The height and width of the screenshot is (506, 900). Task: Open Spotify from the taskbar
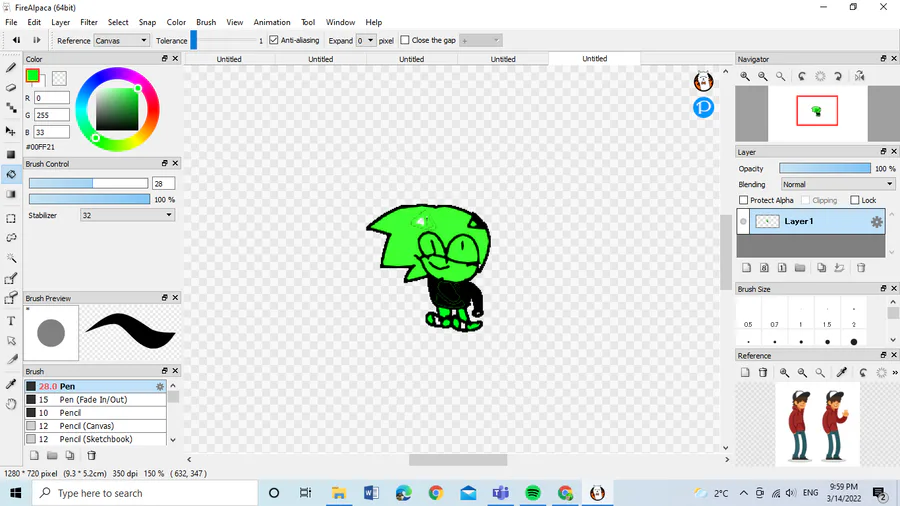pyautogui.click(x=533, y=493)
